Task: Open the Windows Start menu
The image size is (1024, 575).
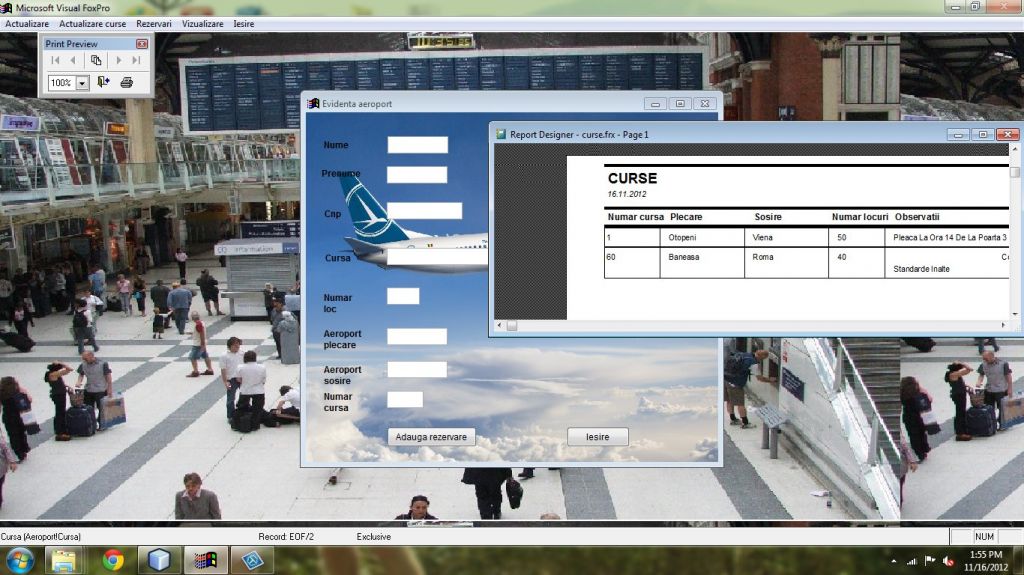Action: pyautogui.click(x=19, y=560)
